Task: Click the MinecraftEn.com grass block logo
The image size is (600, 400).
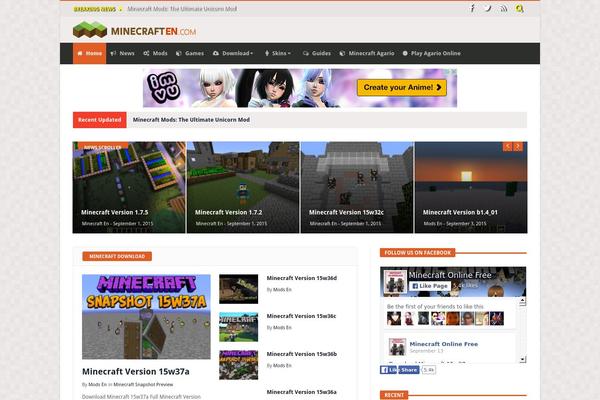Action: coord(90,30)
